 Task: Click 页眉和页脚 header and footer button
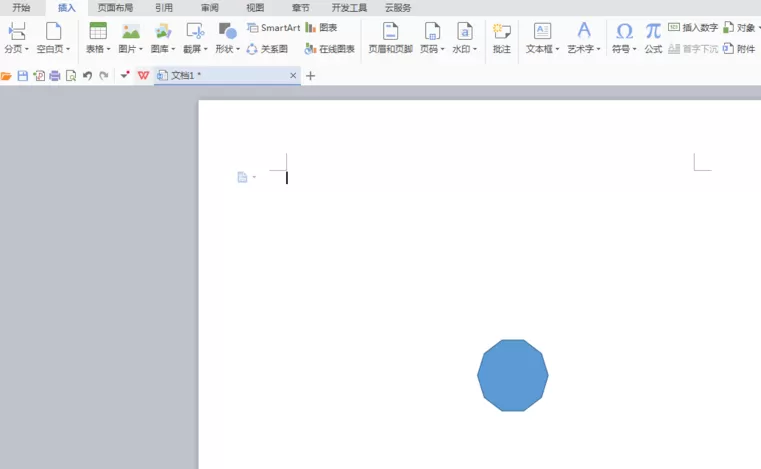[x=390, y=38]
